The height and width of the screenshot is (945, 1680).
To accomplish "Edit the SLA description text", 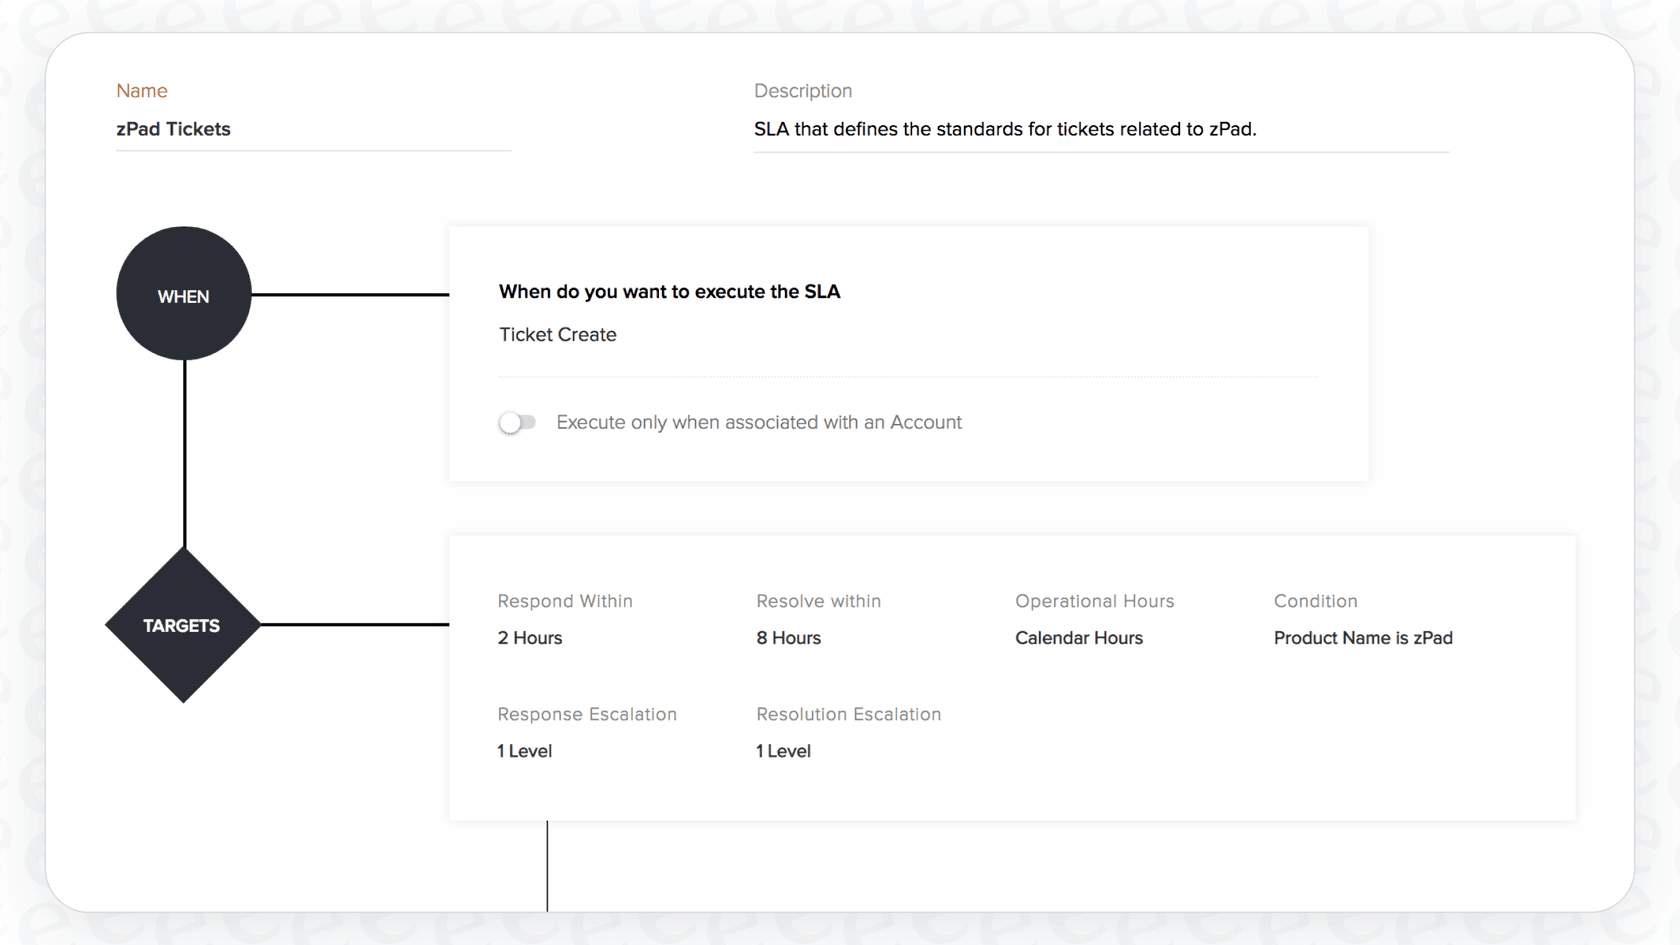I will (x=1005, y=128).
